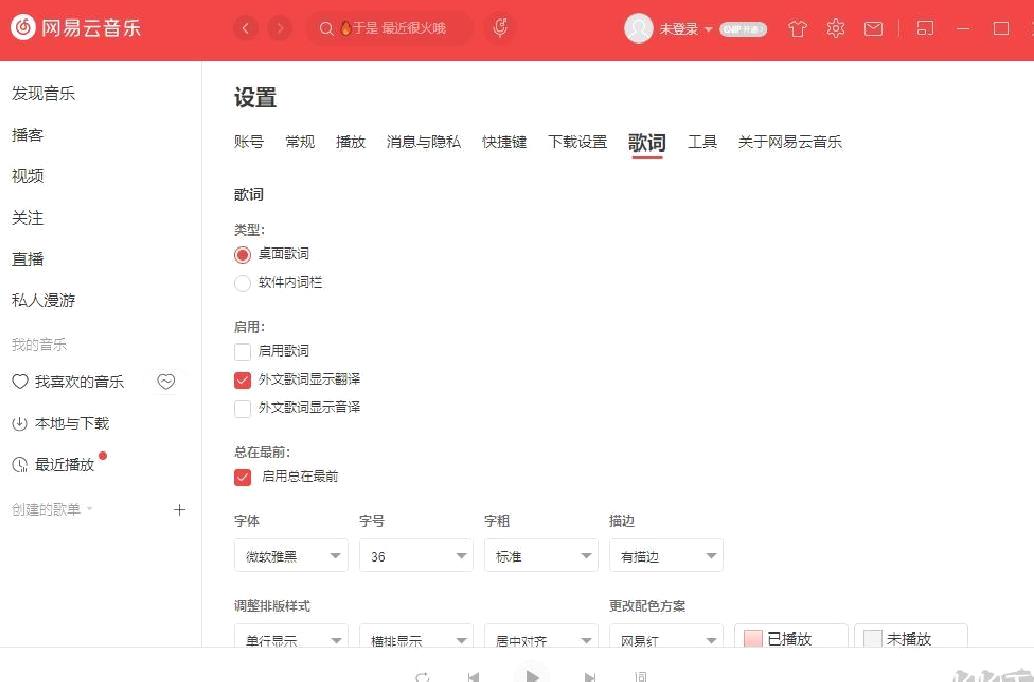Viewport: 1034px width, 682px height.
Task: Open 发现音乐 in sidebar
Action: coord(44,93)
